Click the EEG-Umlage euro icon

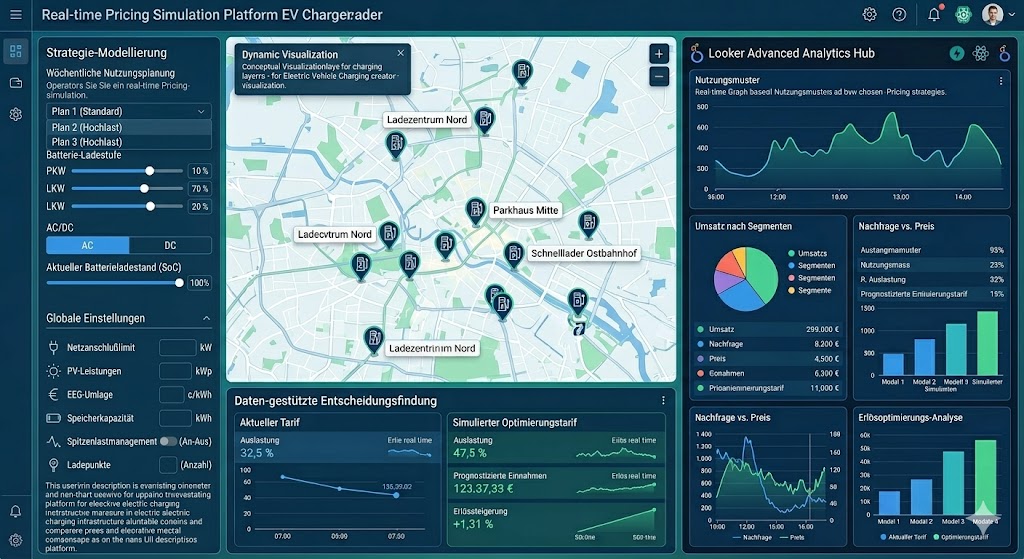pyautogui.click(x=54, y=394)
